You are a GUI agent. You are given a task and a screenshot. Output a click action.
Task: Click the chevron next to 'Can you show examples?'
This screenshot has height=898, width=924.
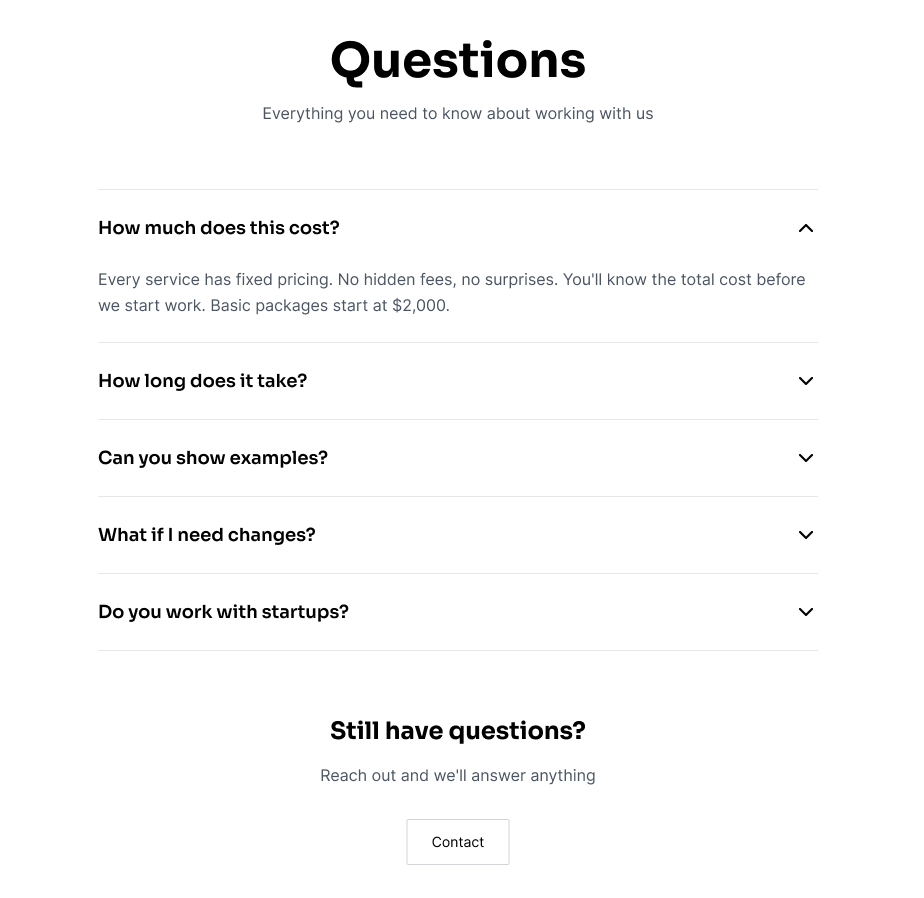point(806,458)
